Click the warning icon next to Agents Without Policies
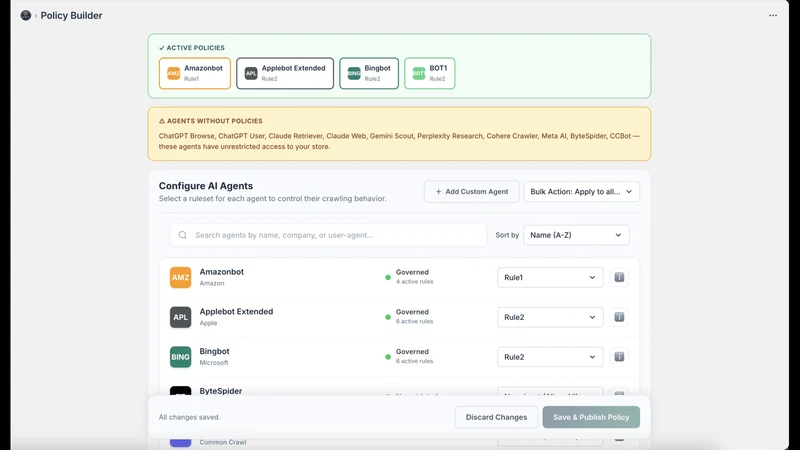Image resolution: width=800 pixels, height=450 pixels. point(162,121)
